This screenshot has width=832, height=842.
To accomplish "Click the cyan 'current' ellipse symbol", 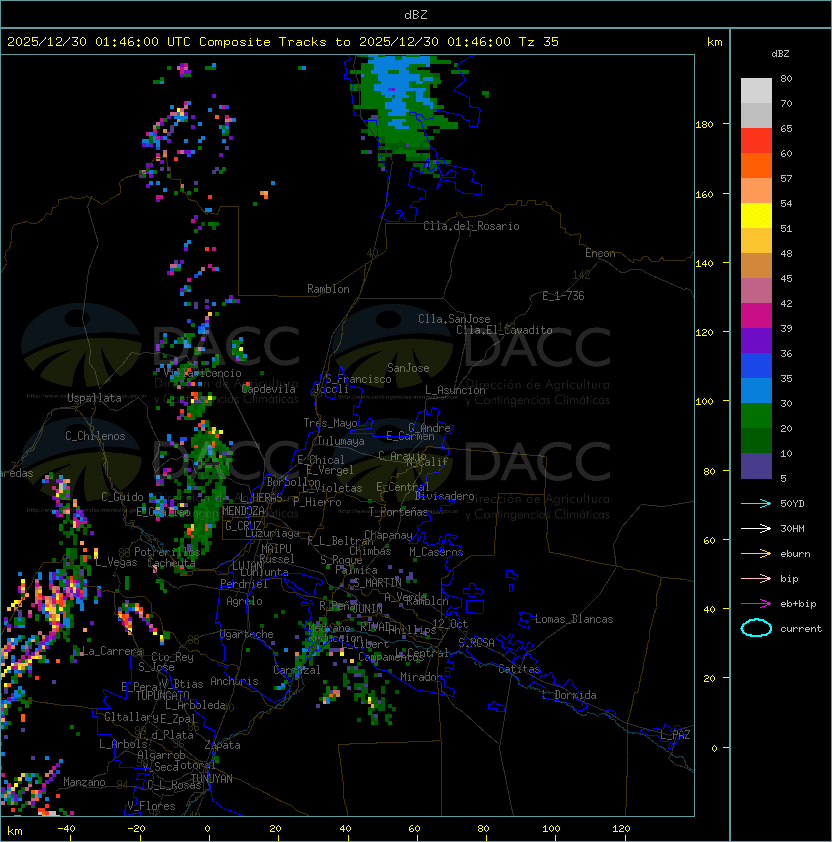I will click(756, 628).
